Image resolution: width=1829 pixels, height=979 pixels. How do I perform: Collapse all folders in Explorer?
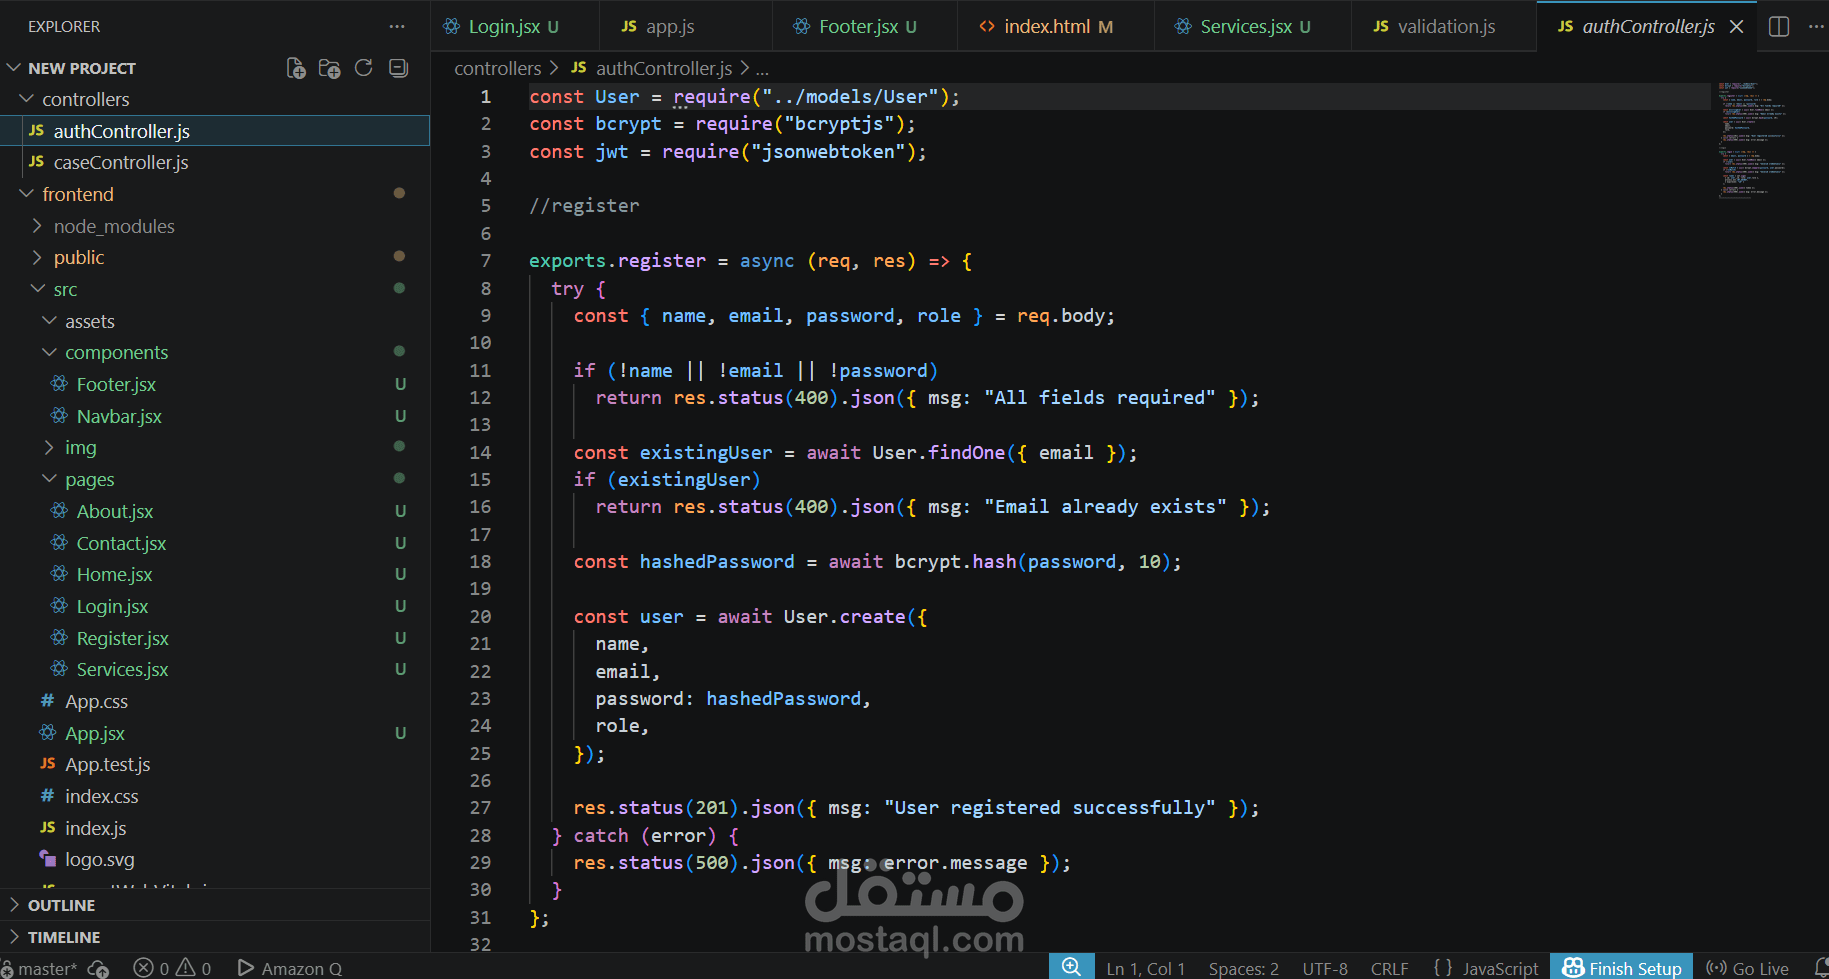pyautogui.click(x=397, y=67)
